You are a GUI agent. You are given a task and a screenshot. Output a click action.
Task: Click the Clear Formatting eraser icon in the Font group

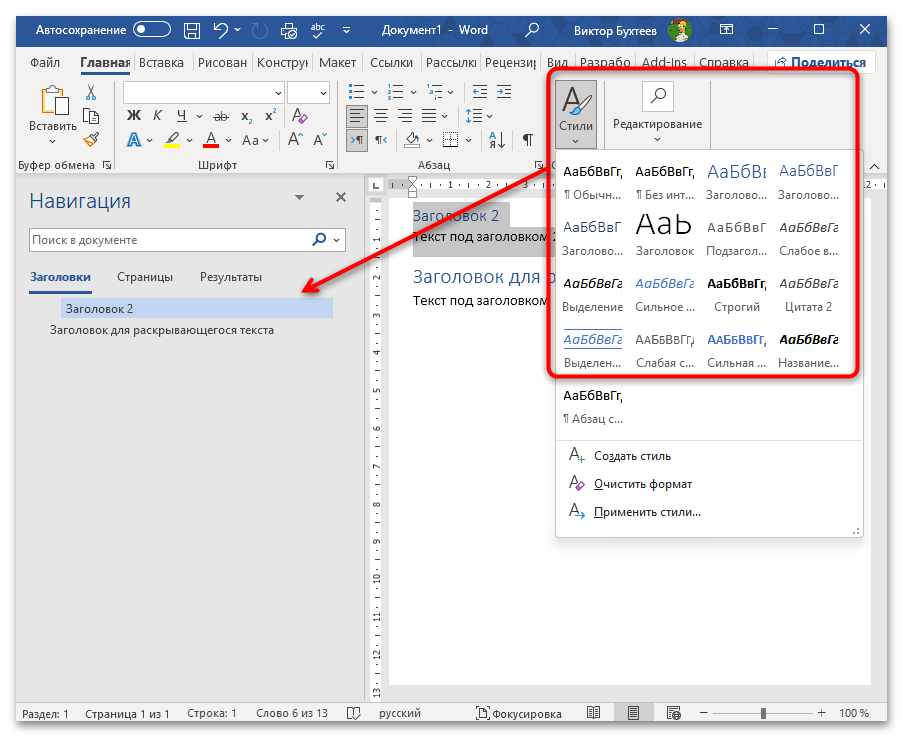tap(299, 118)
